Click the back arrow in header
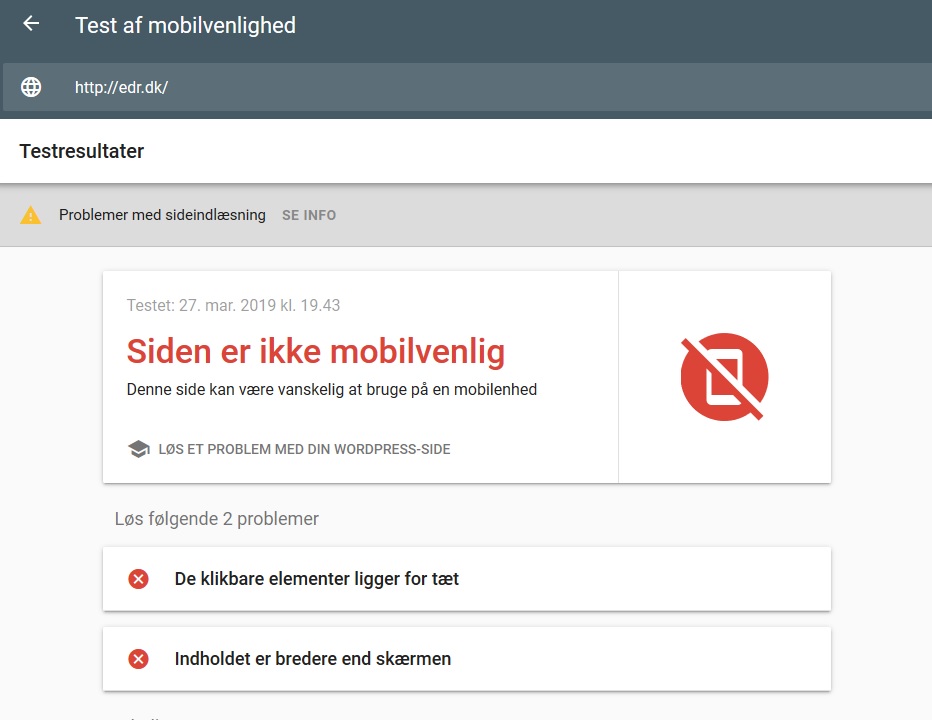 pyautogui.click(x=31, y=24)
